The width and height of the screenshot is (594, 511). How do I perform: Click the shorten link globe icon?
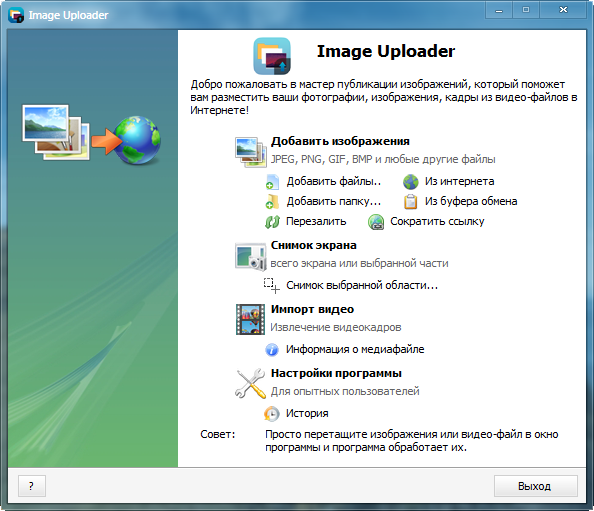point(376,222)
